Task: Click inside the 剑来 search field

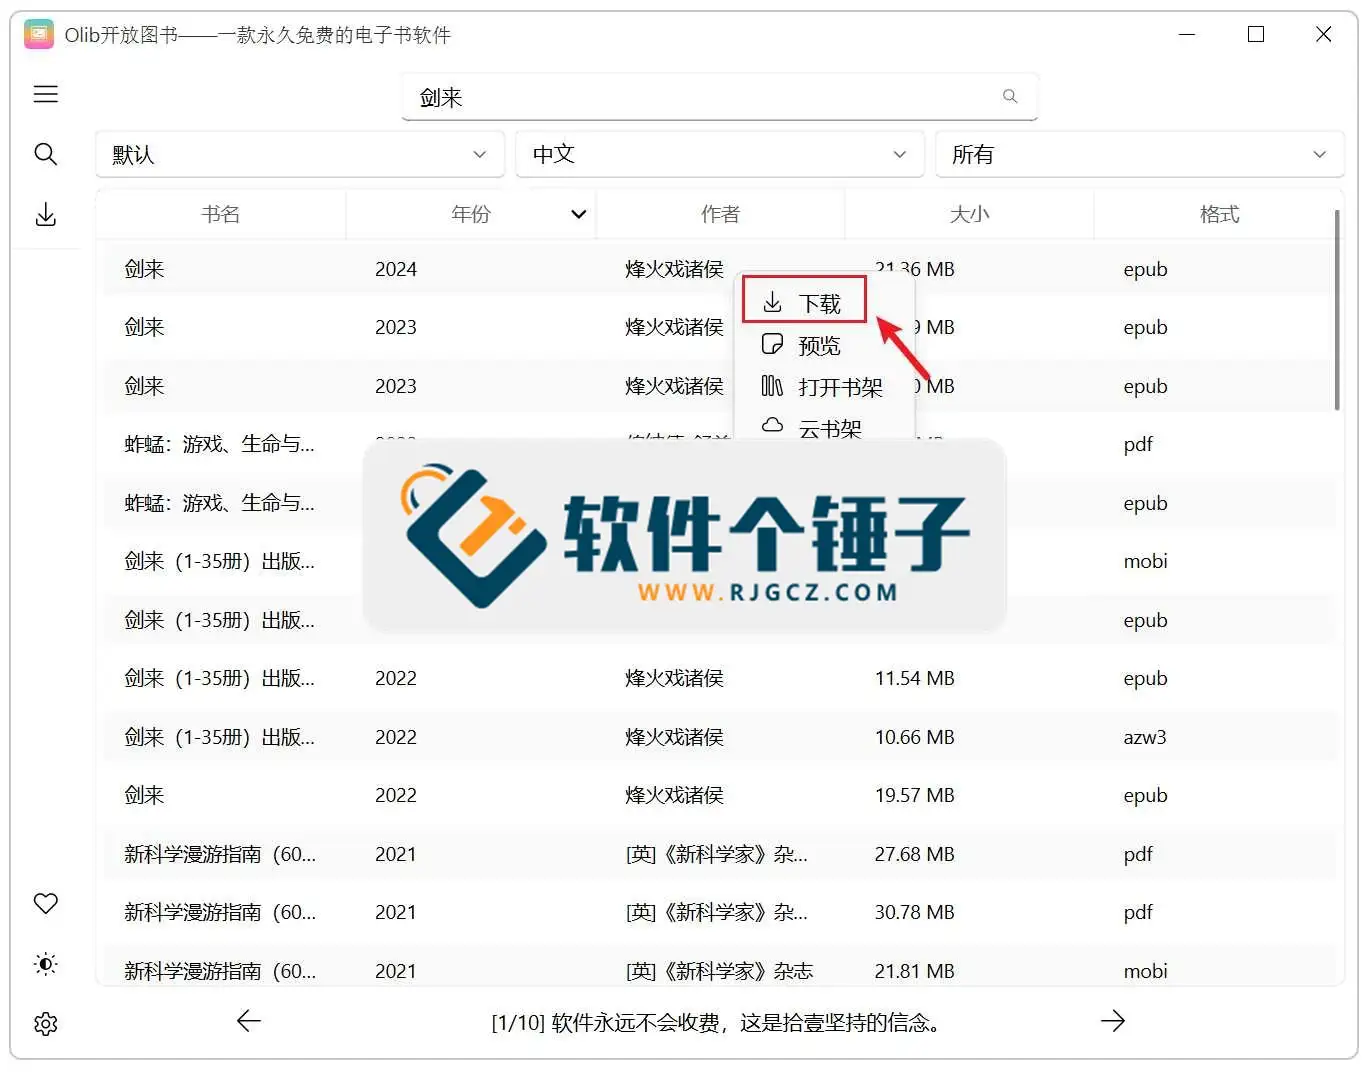Action: click(719, 97)
